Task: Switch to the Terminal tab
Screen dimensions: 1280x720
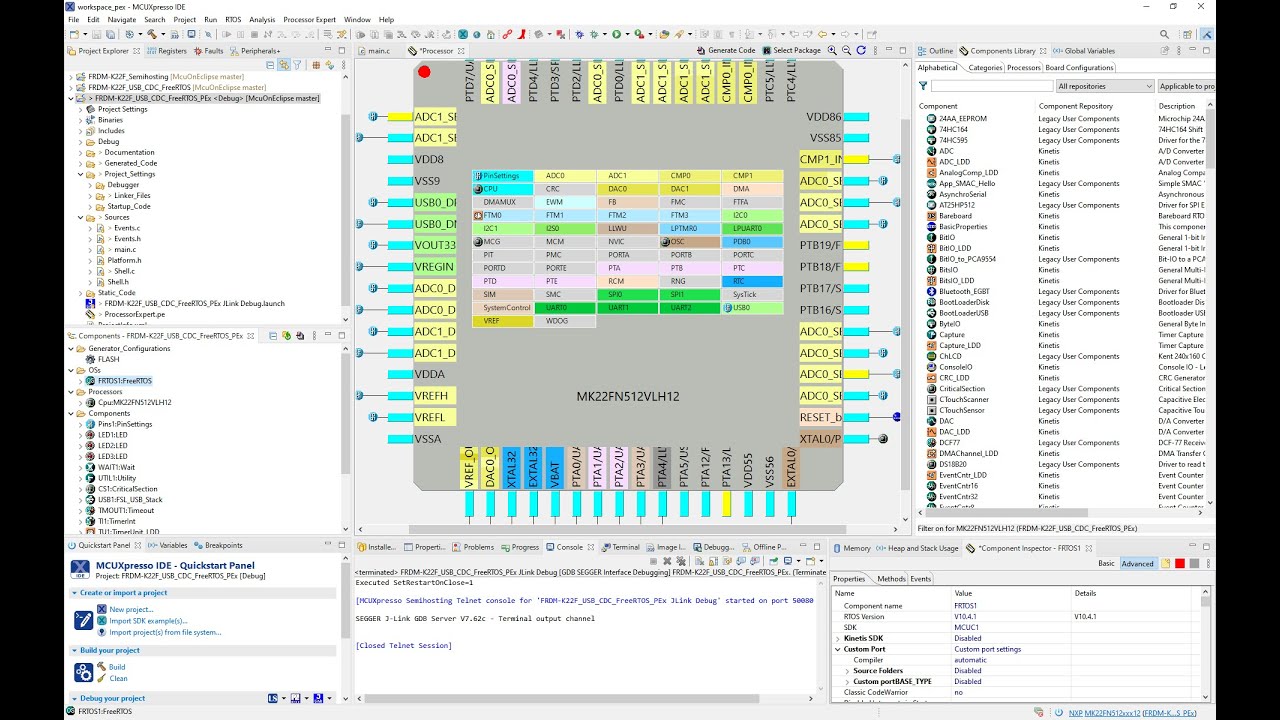Action: pyautogui.click(x=620, y=547)
